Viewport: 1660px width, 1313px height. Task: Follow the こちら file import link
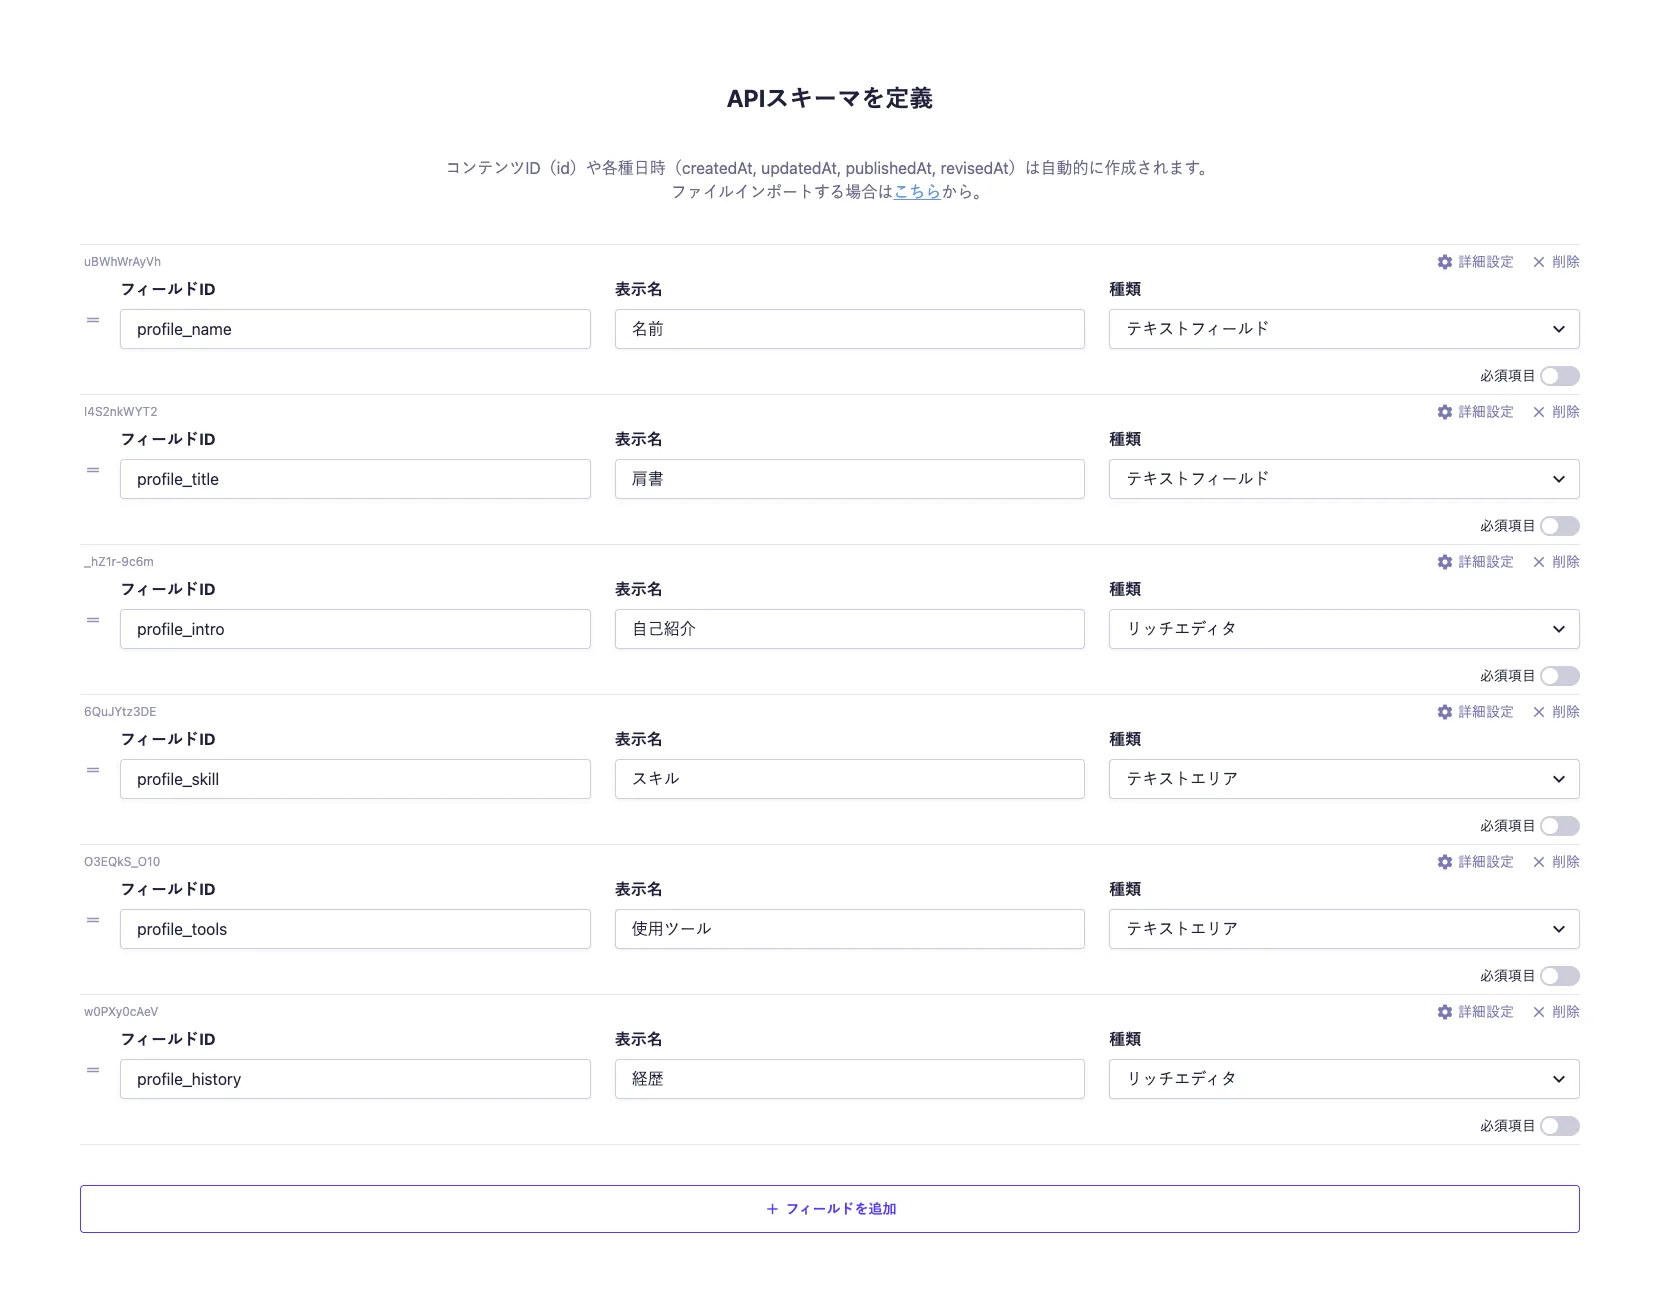point(917,192)
